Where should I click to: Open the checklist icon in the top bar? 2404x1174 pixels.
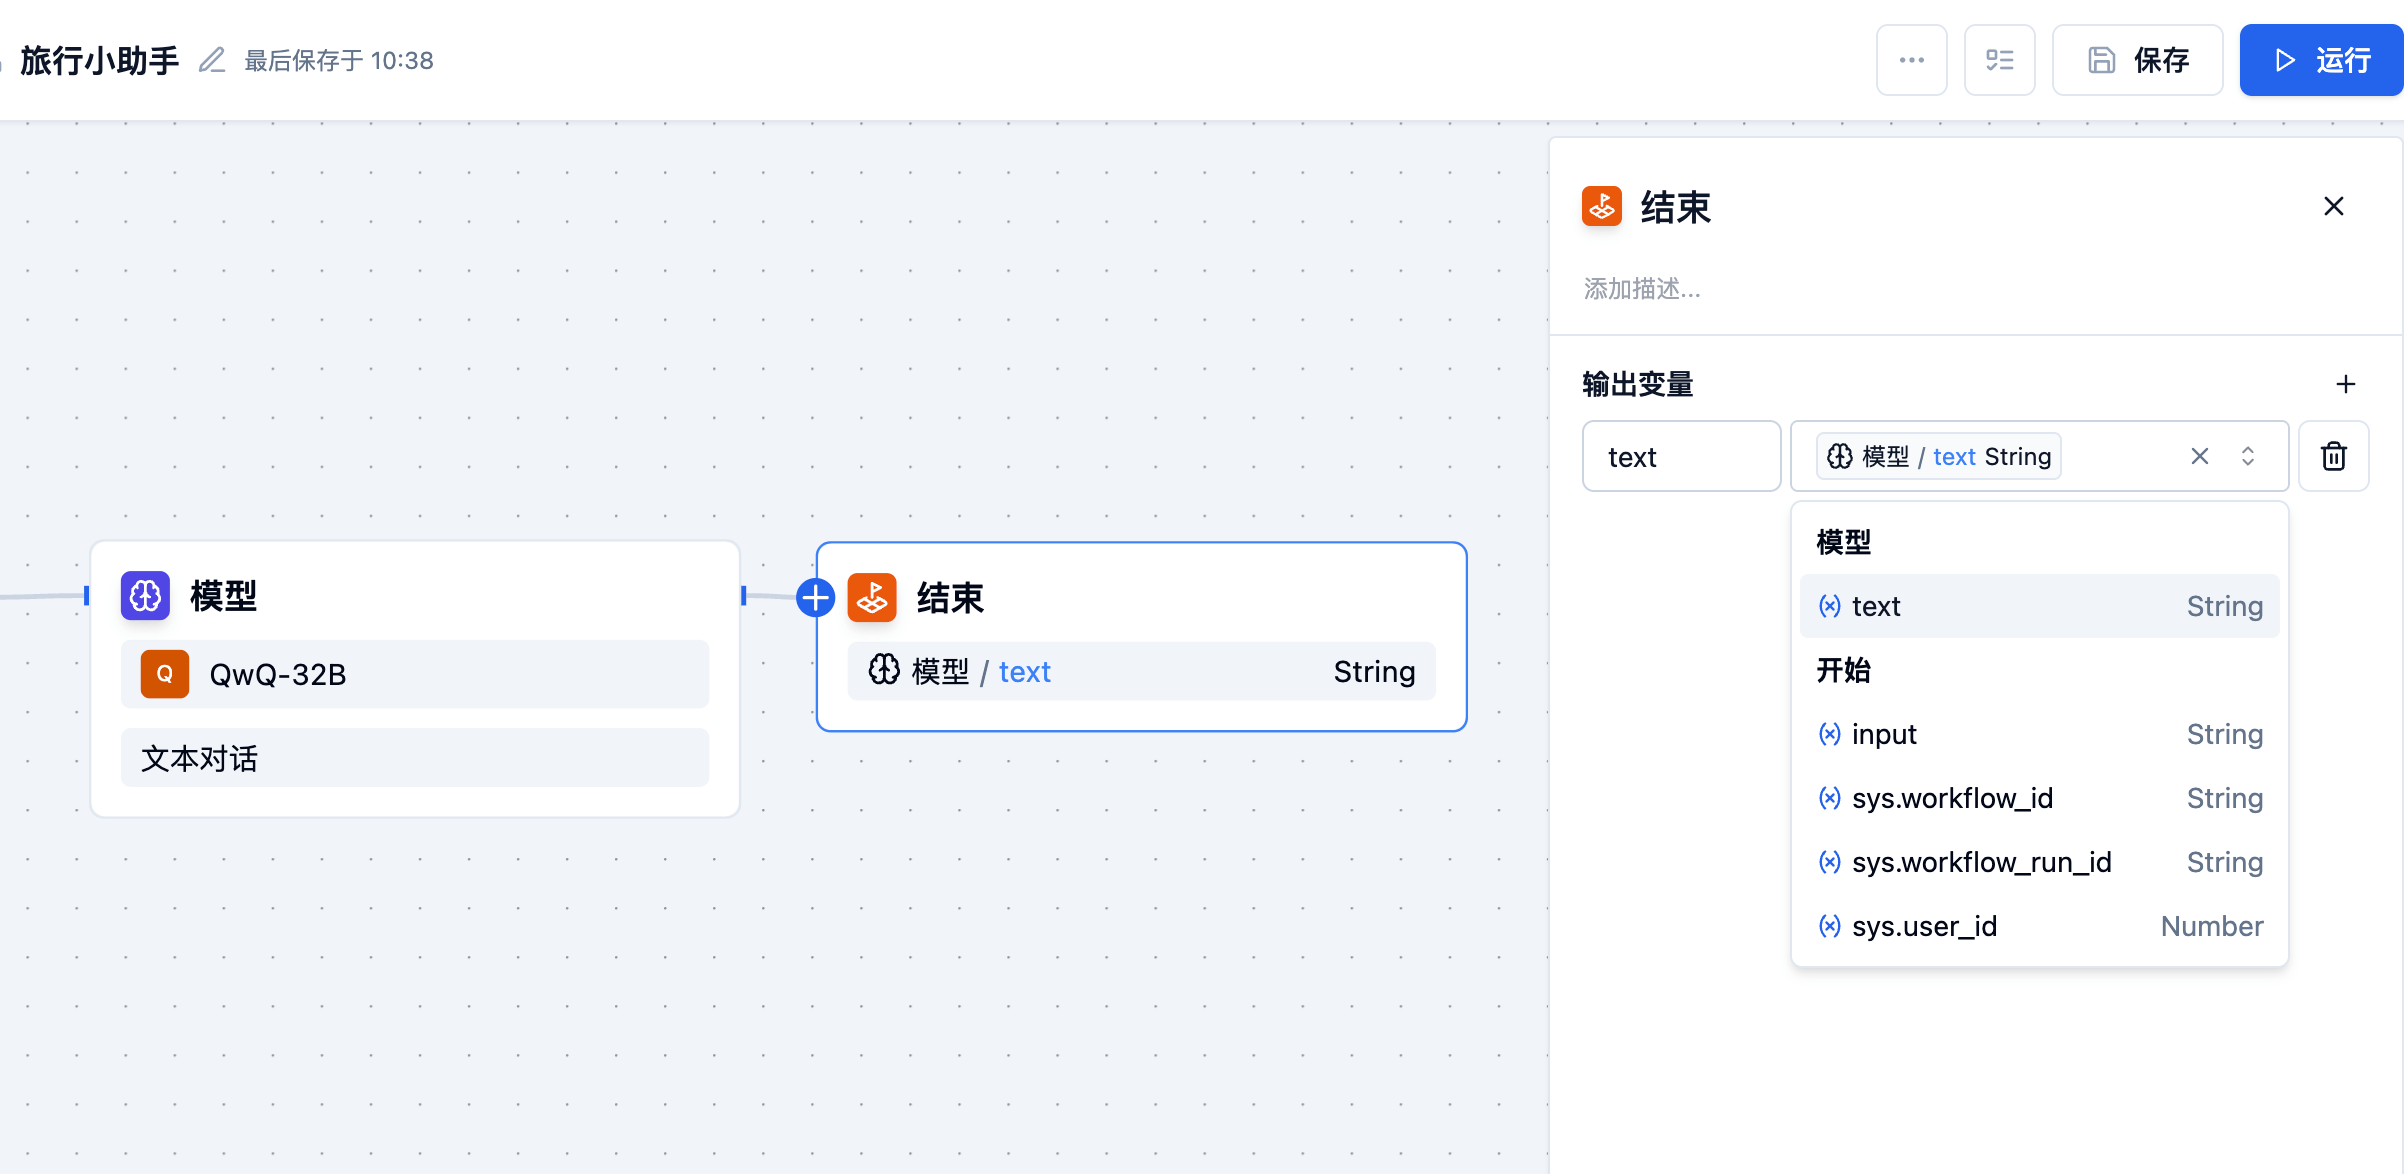tap(1999, 60)
